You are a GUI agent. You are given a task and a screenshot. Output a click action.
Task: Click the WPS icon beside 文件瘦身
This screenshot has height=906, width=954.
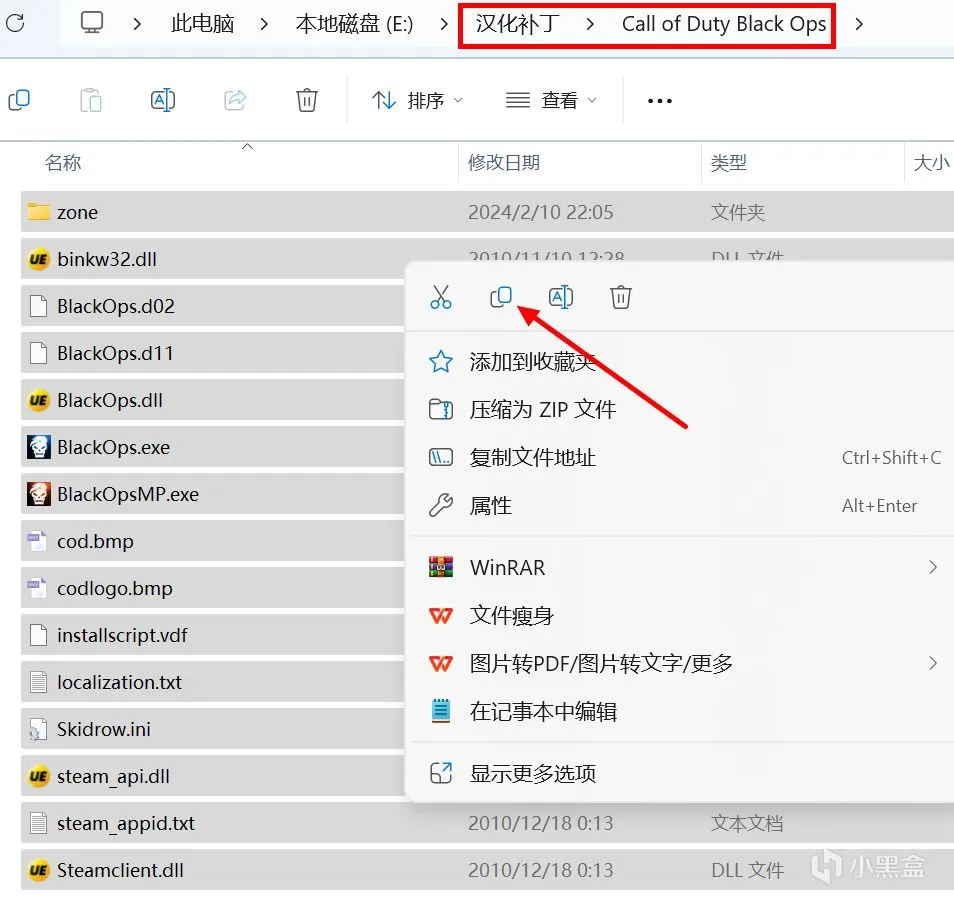pos(440,616)
